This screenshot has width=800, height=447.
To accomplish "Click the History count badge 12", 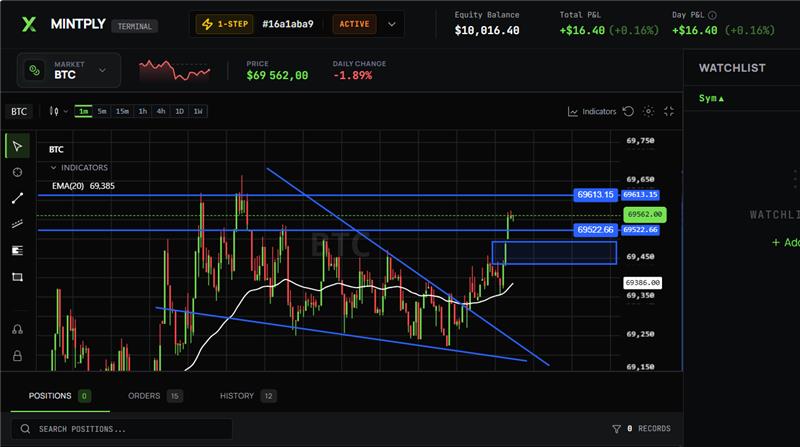I will click(268, 396).
